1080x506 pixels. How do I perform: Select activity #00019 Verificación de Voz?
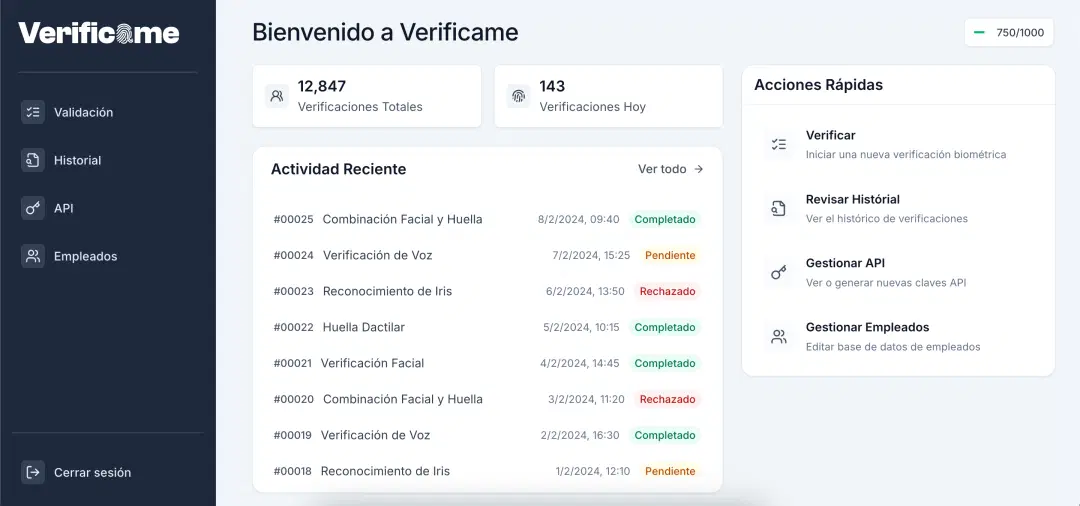(487, 435)
